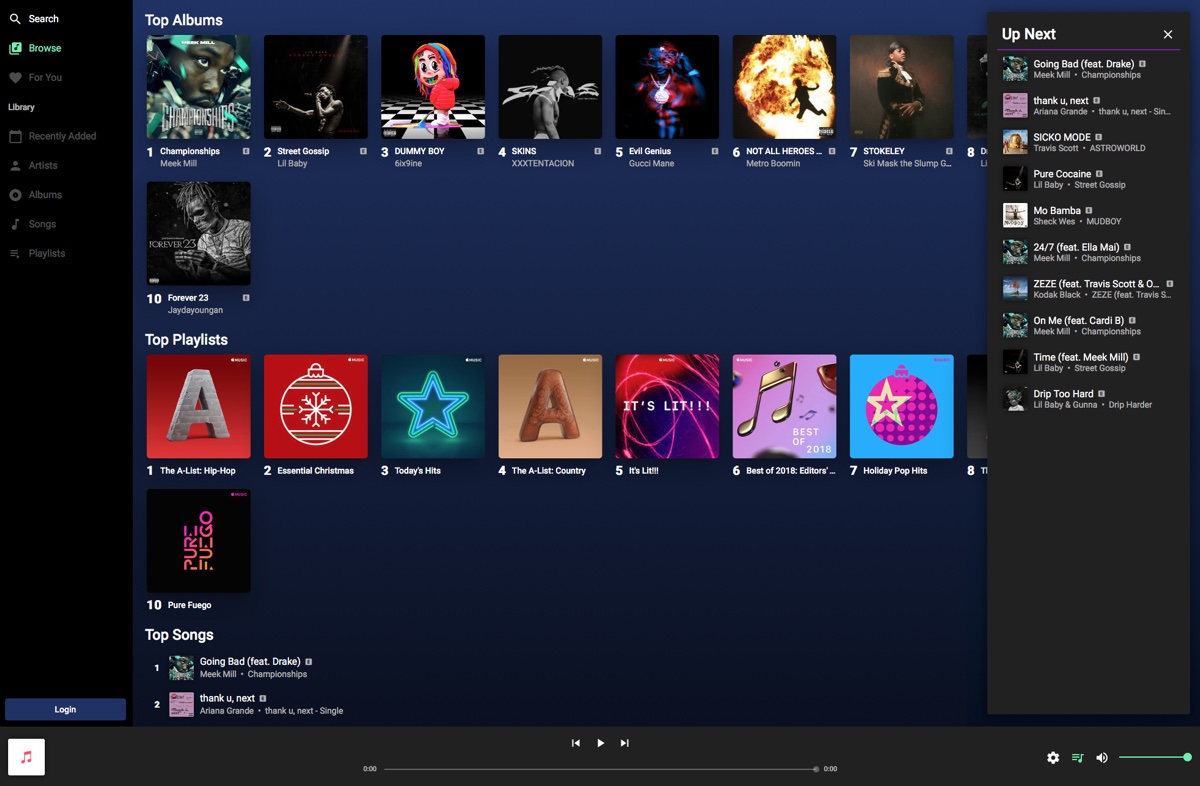This screenshot has height=786, width=1200.
Task: Open Recently Added in Library
Action: pyautogui.click(x=62, y=136)
